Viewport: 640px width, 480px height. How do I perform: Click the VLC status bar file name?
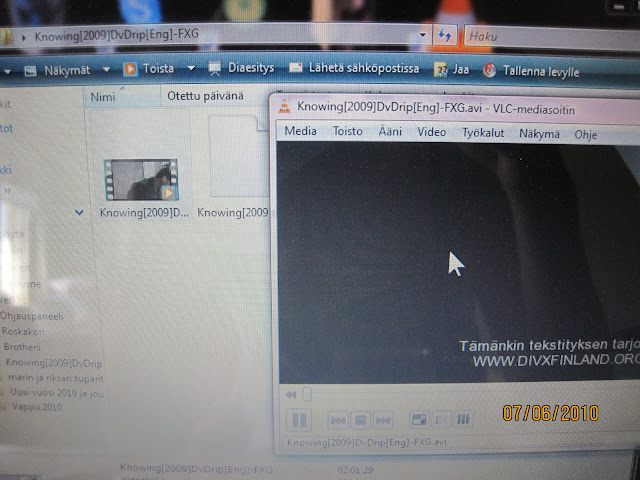click(x=367, y=442)
